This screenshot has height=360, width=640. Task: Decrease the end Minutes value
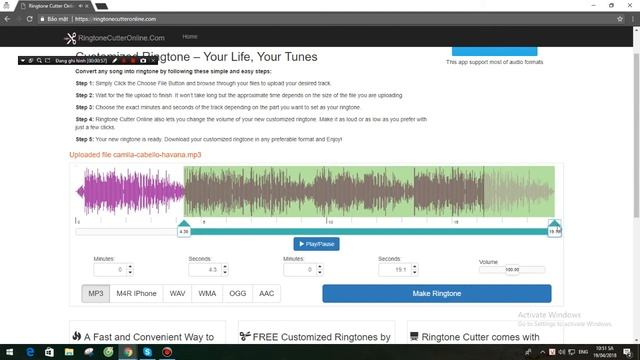tap(320, 273)
